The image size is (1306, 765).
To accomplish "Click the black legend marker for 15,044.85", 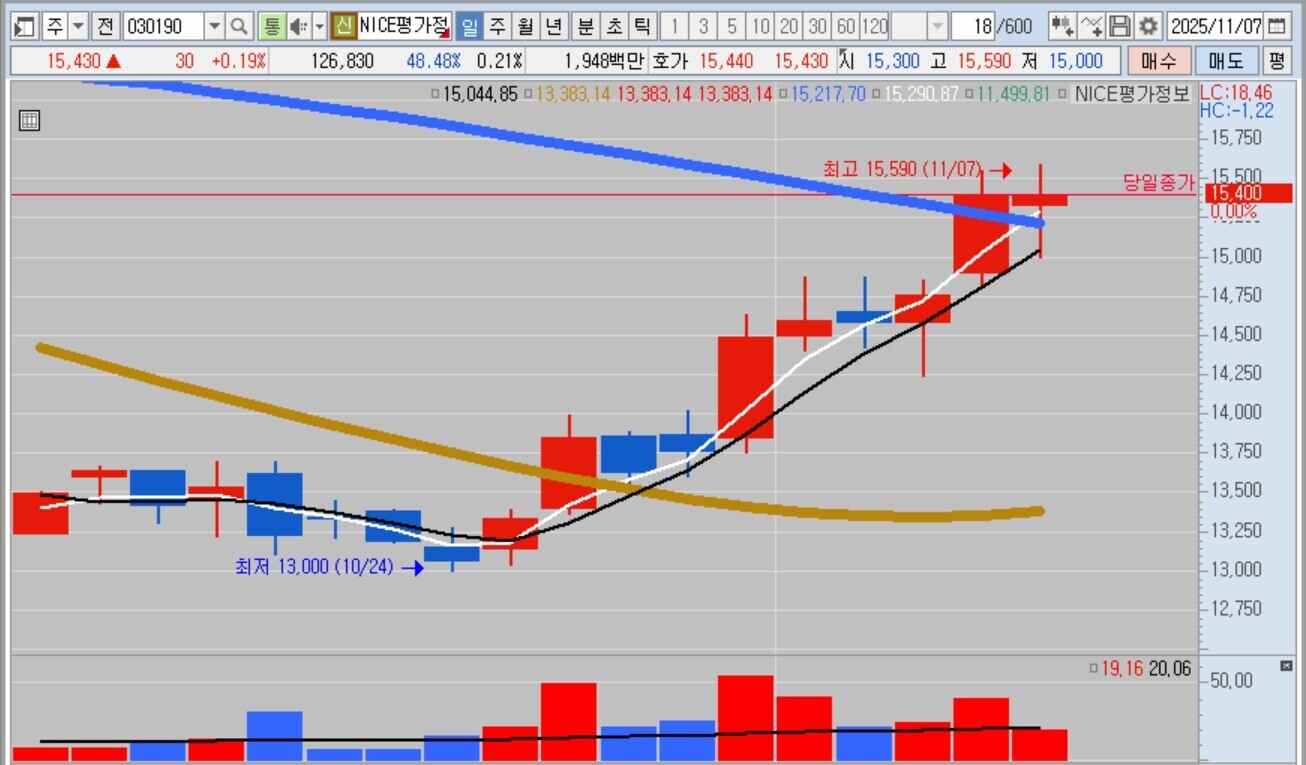I will 435,95.
